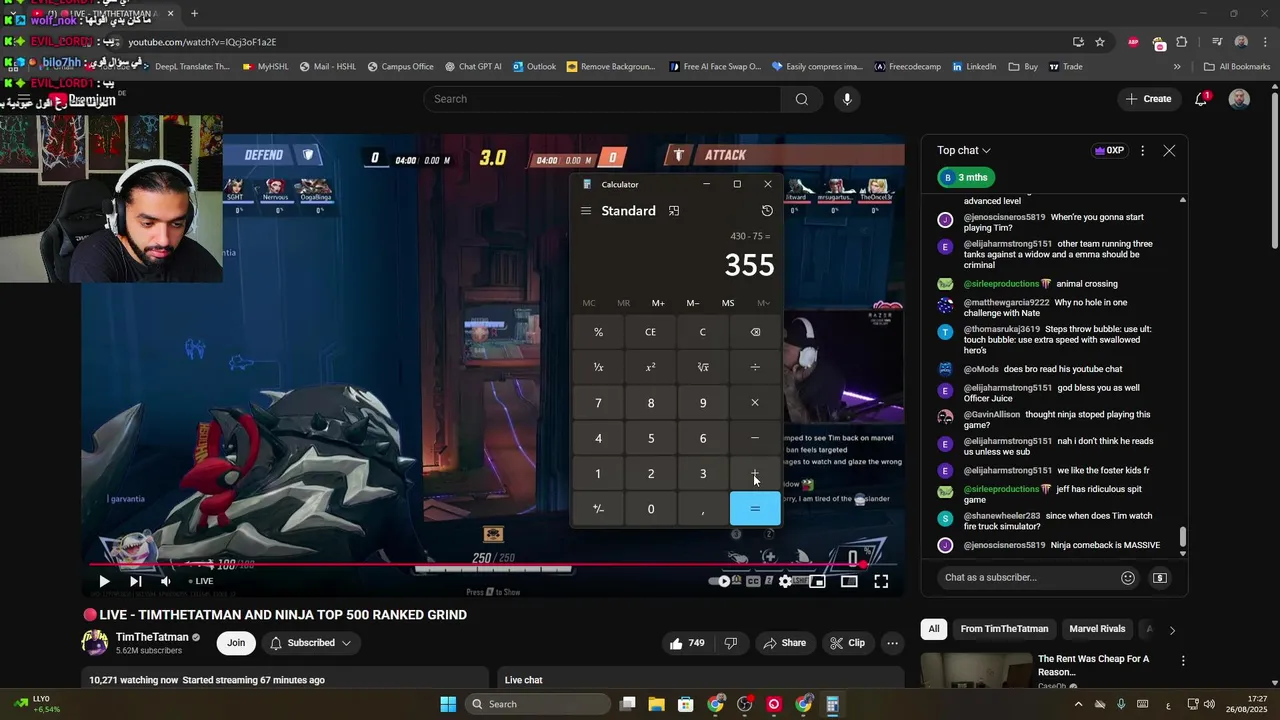The image size is (1280, 720).
Task: Click the Calculator MS memory store button
Action: coord(728,303)
